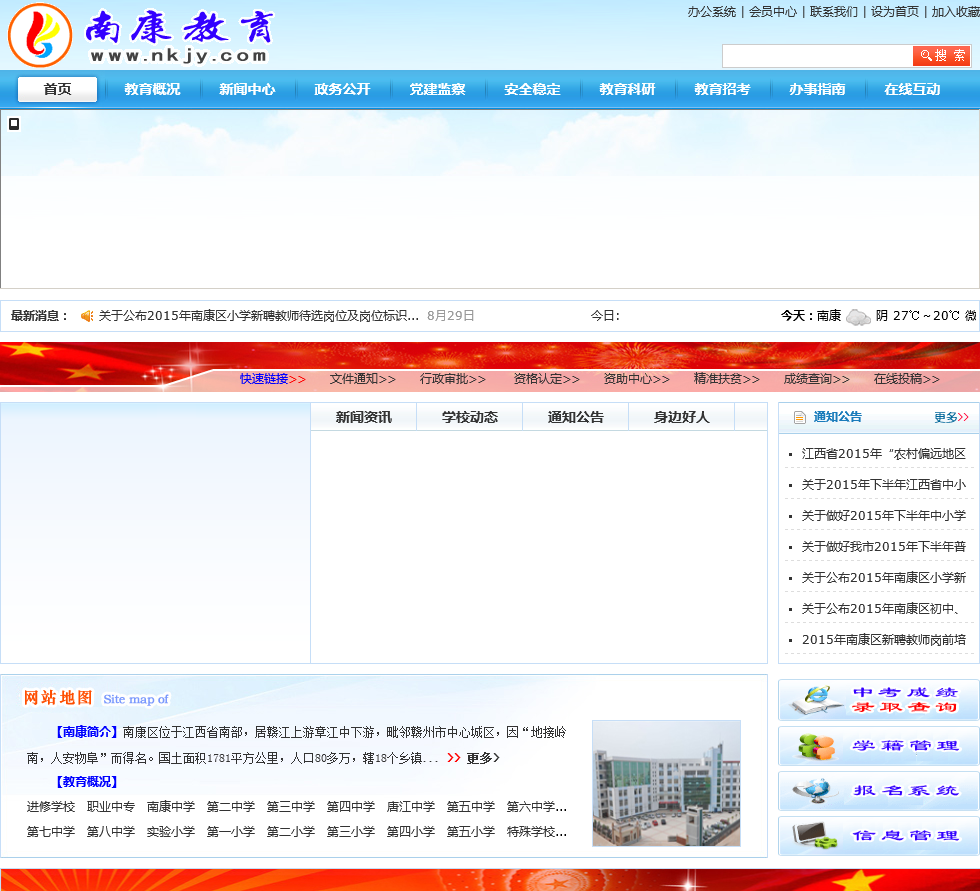Click the small icon in the banner corner
Image resolution: width=980 pixels, height=891 pixels.
pos(14,124)
